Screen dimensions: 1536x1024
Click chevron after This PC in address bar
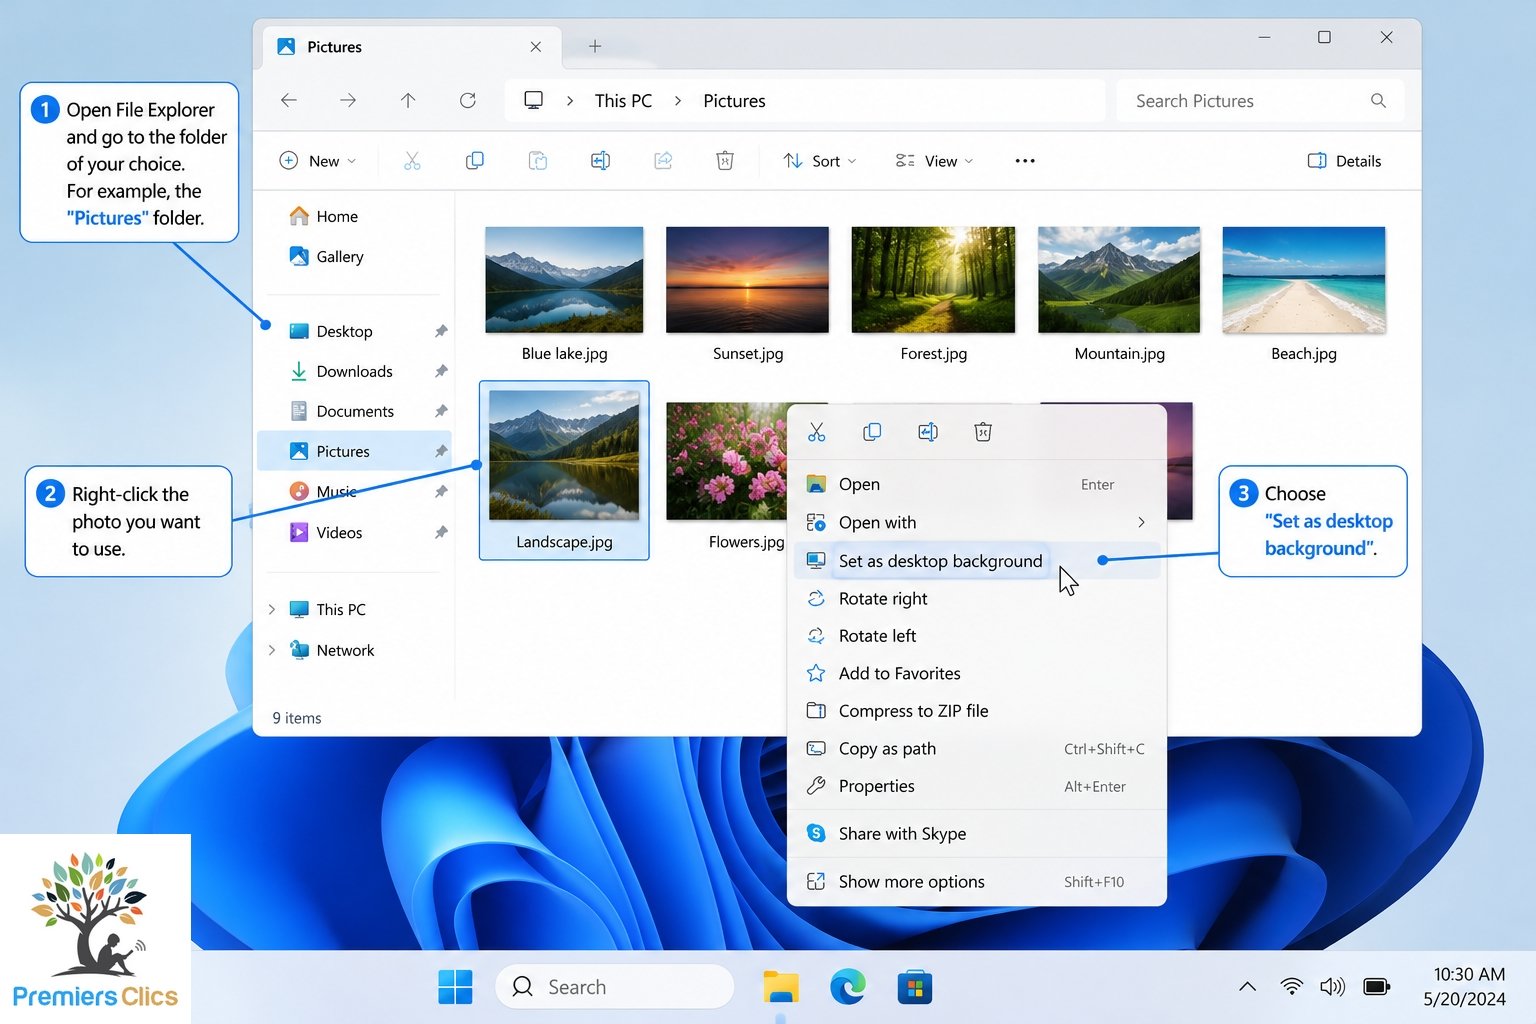tap(678, 101)
